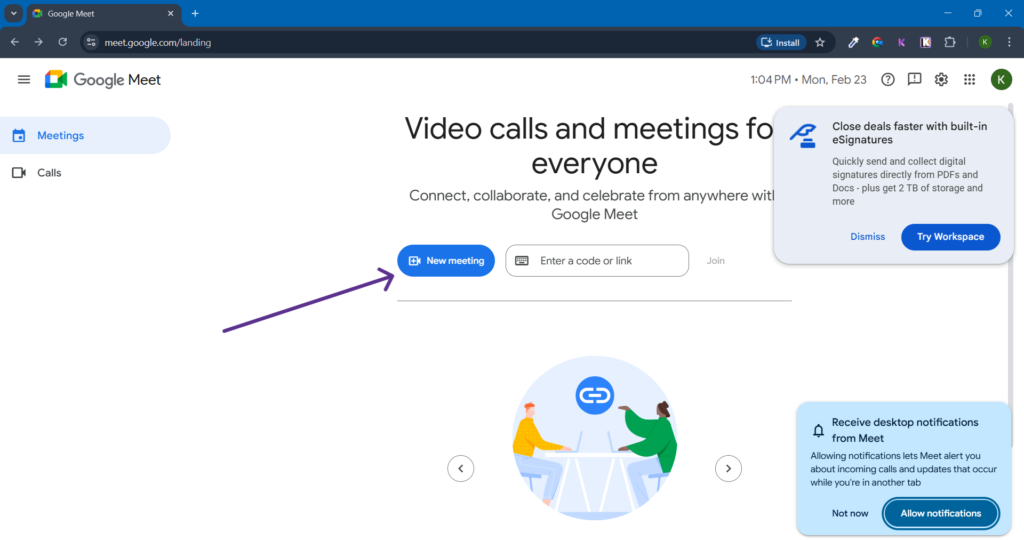Viewport: 1024px width, 541px height.
Task: Click the Help question mark icon
Action: (887, 80)
